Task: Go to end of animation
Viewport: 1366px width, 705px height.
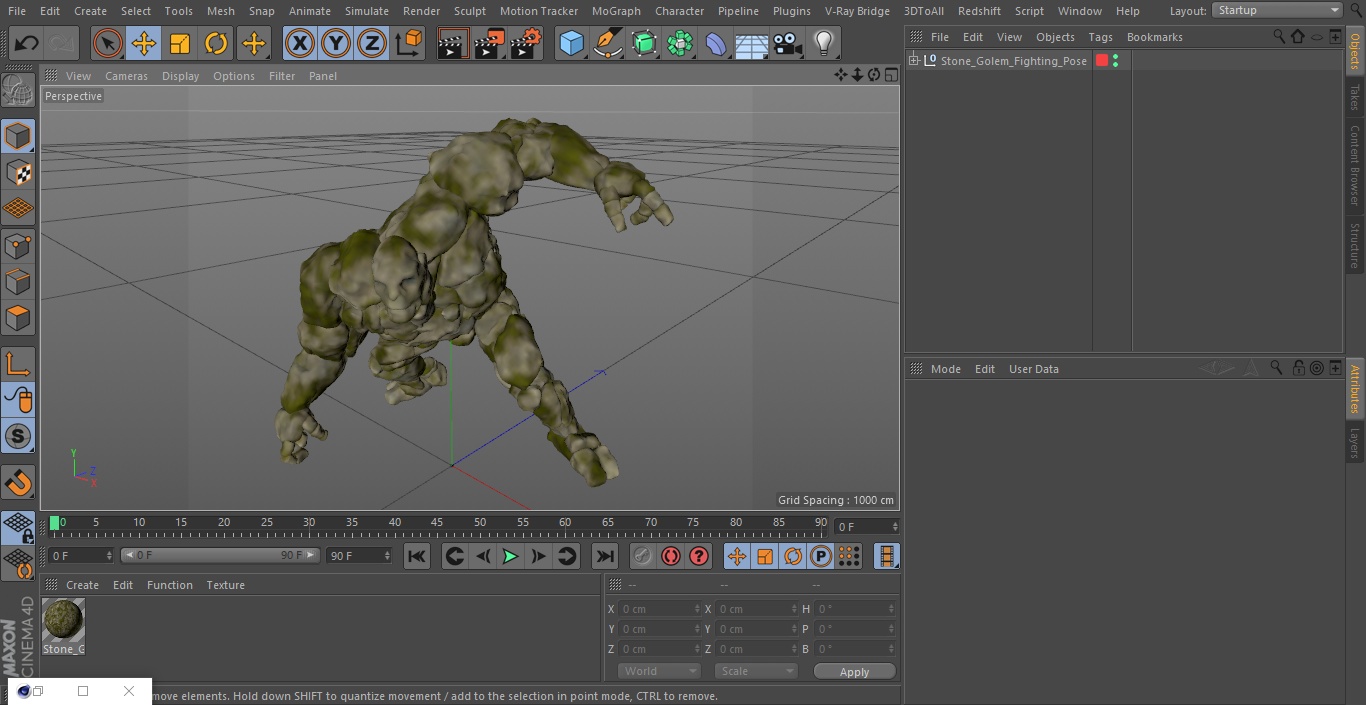Action: 605,556
